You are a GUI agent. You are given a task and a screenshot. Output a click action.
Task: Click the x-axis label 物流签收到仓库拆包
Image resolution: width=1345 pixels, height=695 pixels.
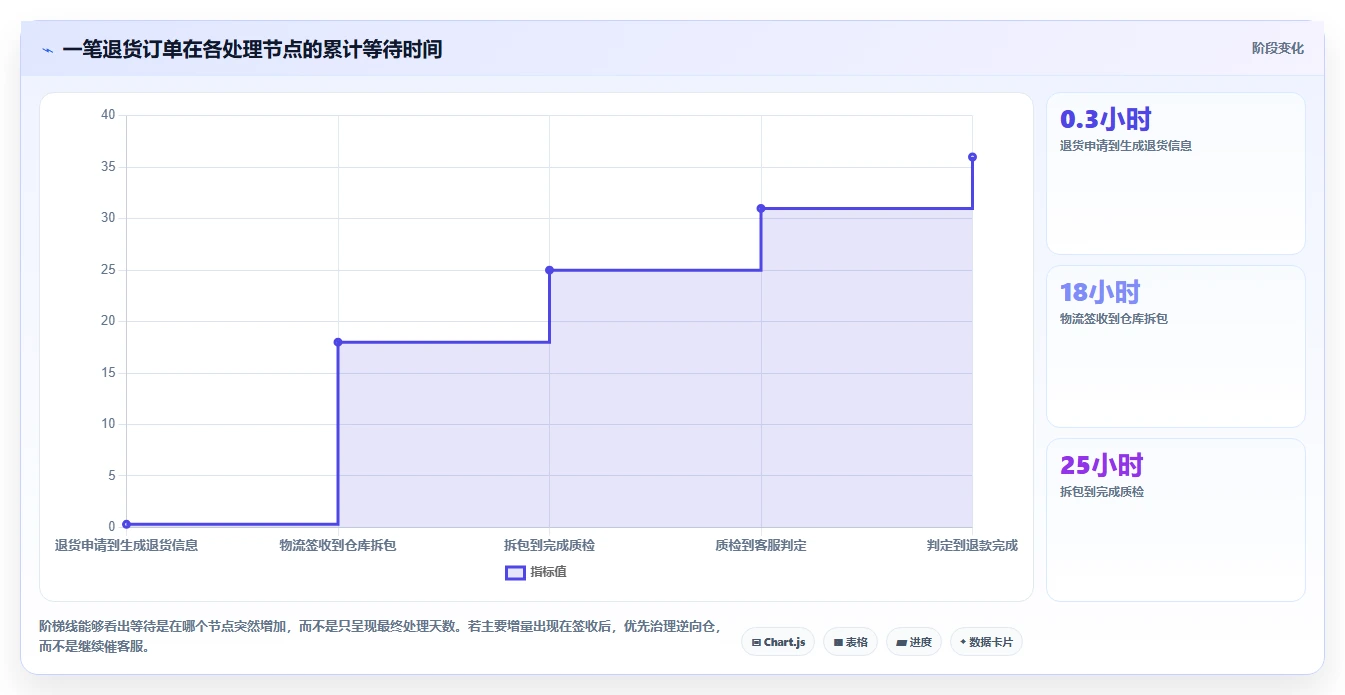338,546
